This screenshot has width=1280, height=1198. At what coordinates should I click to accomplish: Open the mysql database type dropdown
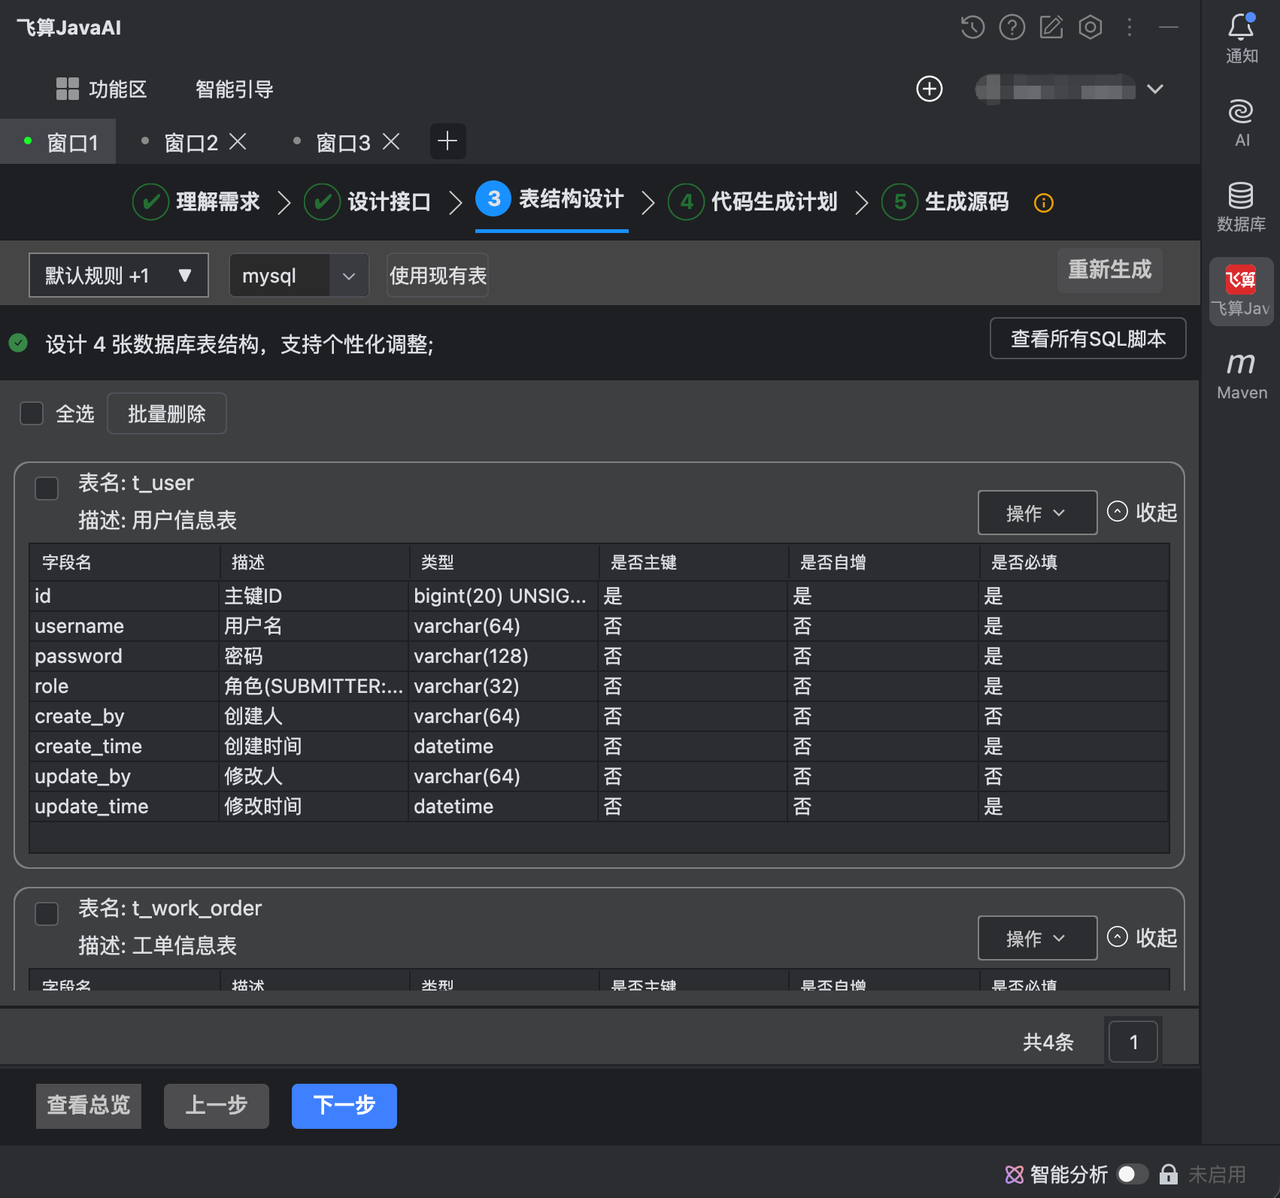[x=299, y=275]
